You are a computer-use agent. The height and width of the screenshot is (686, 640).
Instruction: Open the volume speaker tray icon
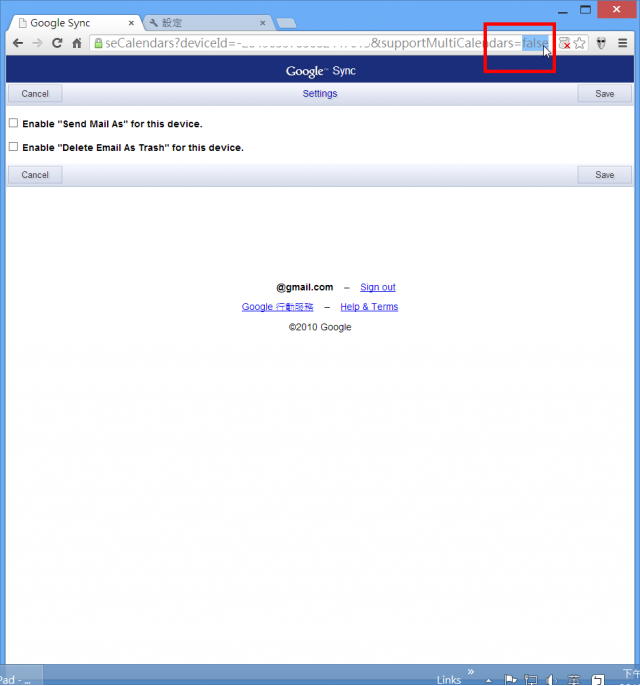(x=551, y=680)
